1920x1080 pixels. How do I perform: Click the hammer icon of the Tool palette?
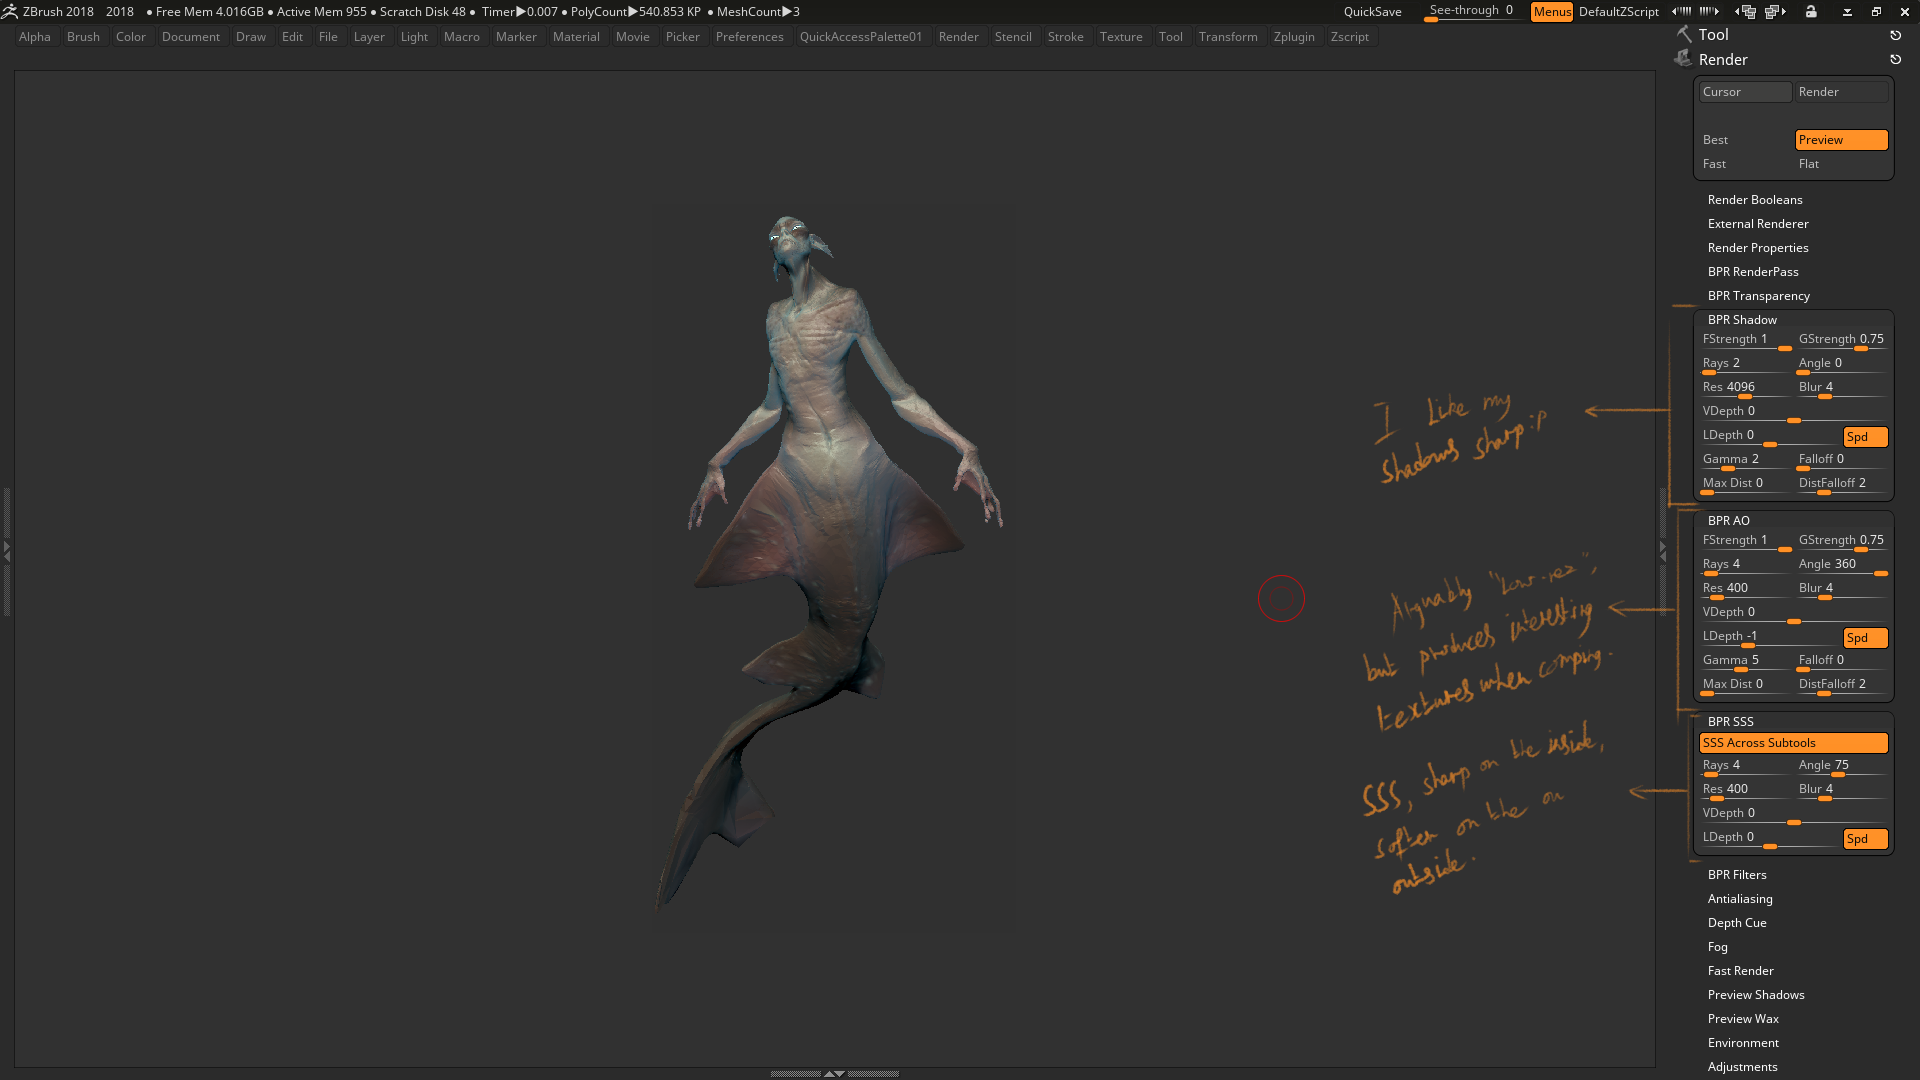click(1684, 35)
